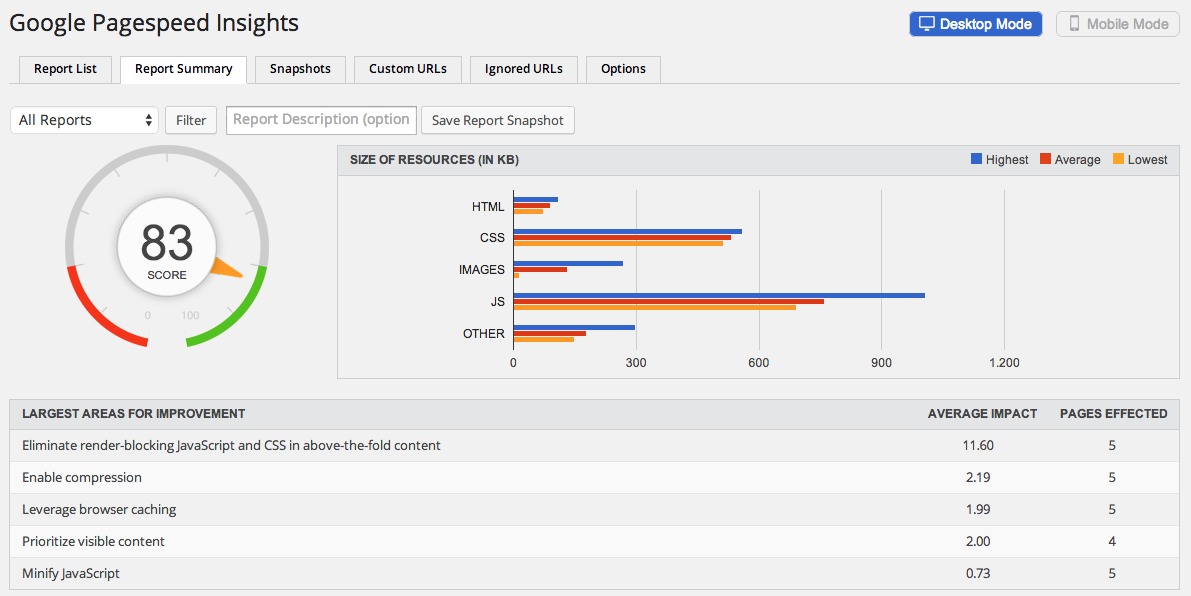Click the blue Highest bar for JS
This screenshot has height=596, width=1191.
click(719, 295)
